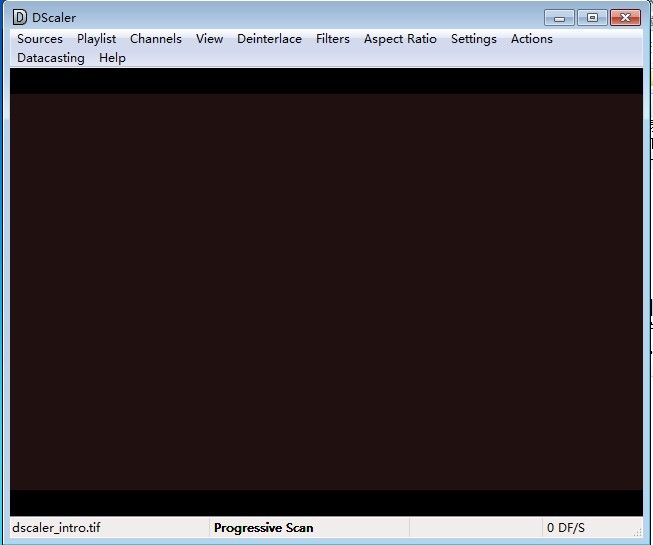Click the Progressive Scan status panel
Viewport: 653px width, 545px height.
click(x=264, y=528)
